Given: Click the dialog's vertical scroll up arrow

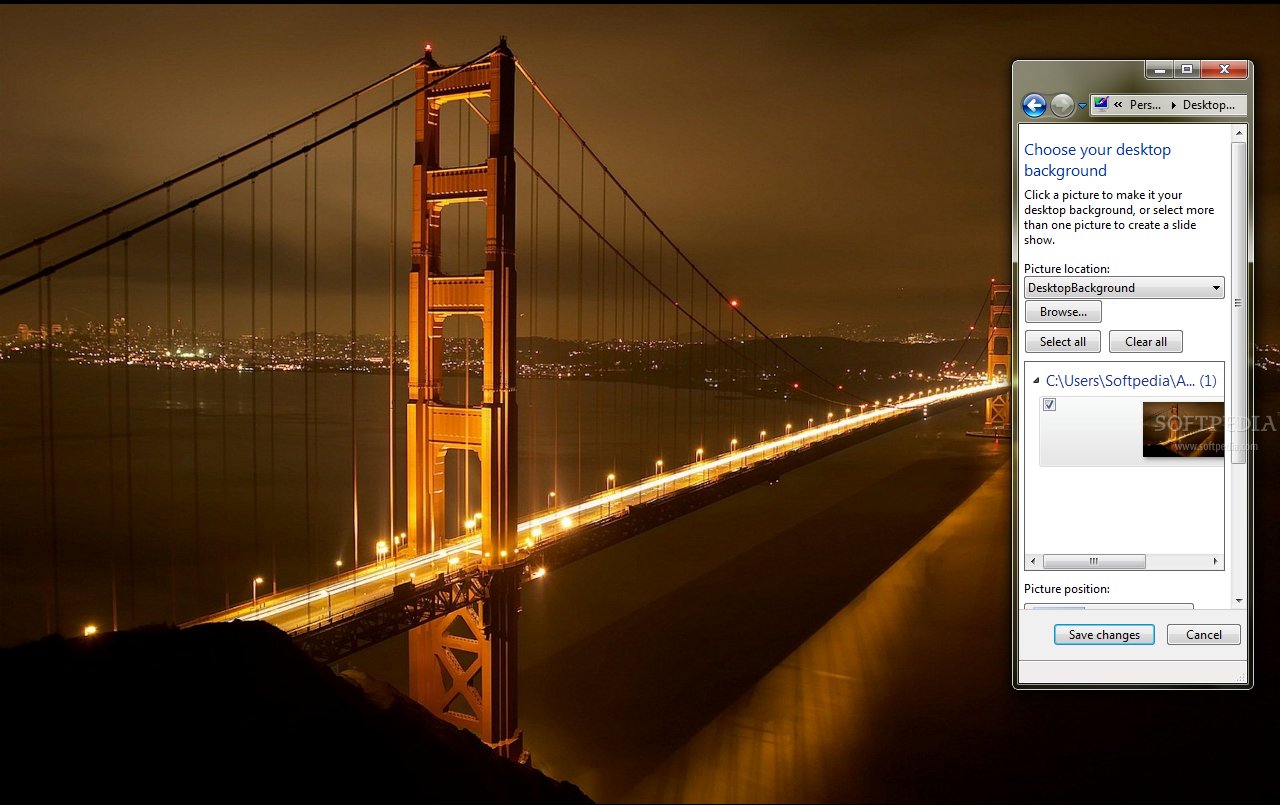Looking at the screenshot, I should (1239, 133).
